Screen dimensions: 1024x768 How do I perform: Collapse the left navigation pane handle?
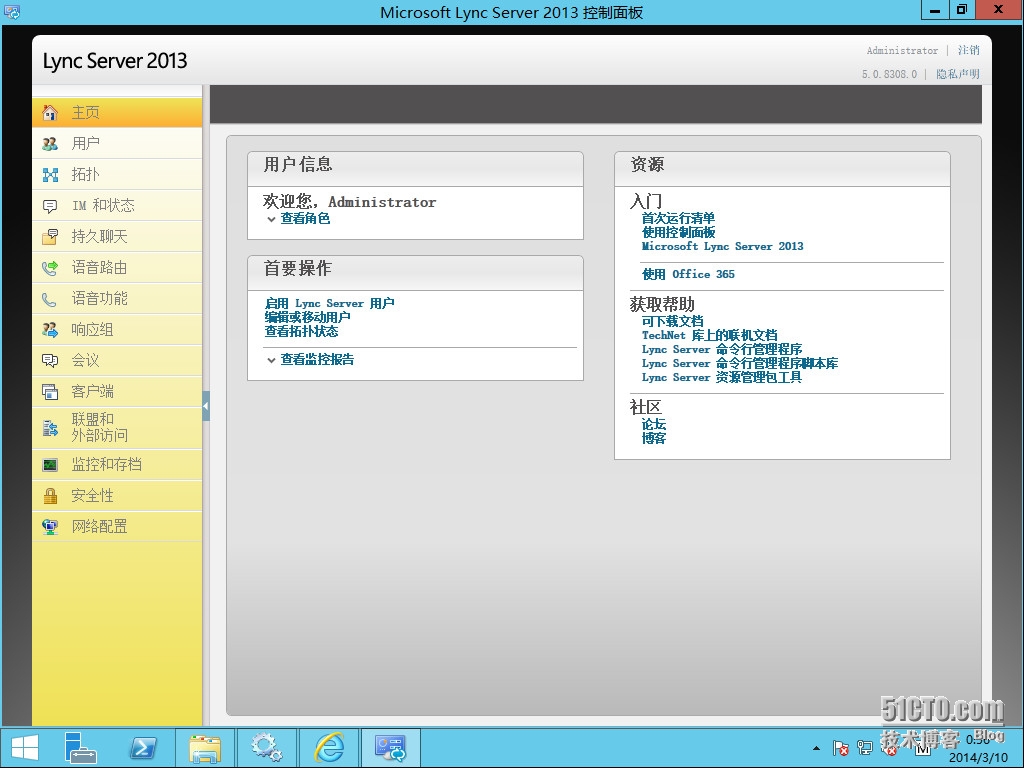tap(206, 406)
